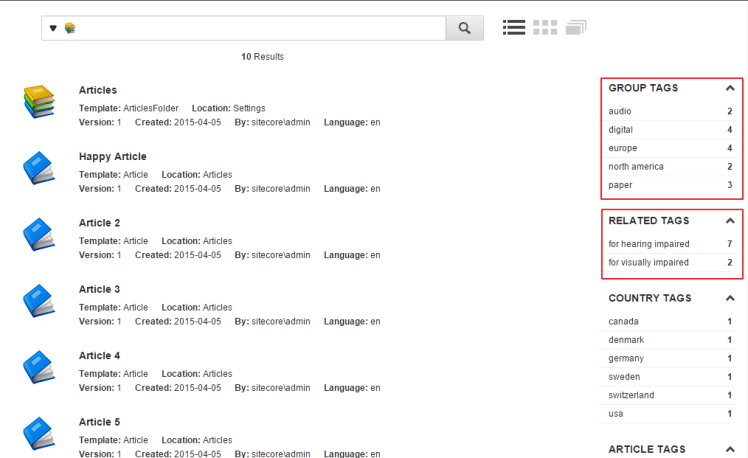Click the magnifier search button
This screenshot has width=748, height=458.
click(464, 28)
